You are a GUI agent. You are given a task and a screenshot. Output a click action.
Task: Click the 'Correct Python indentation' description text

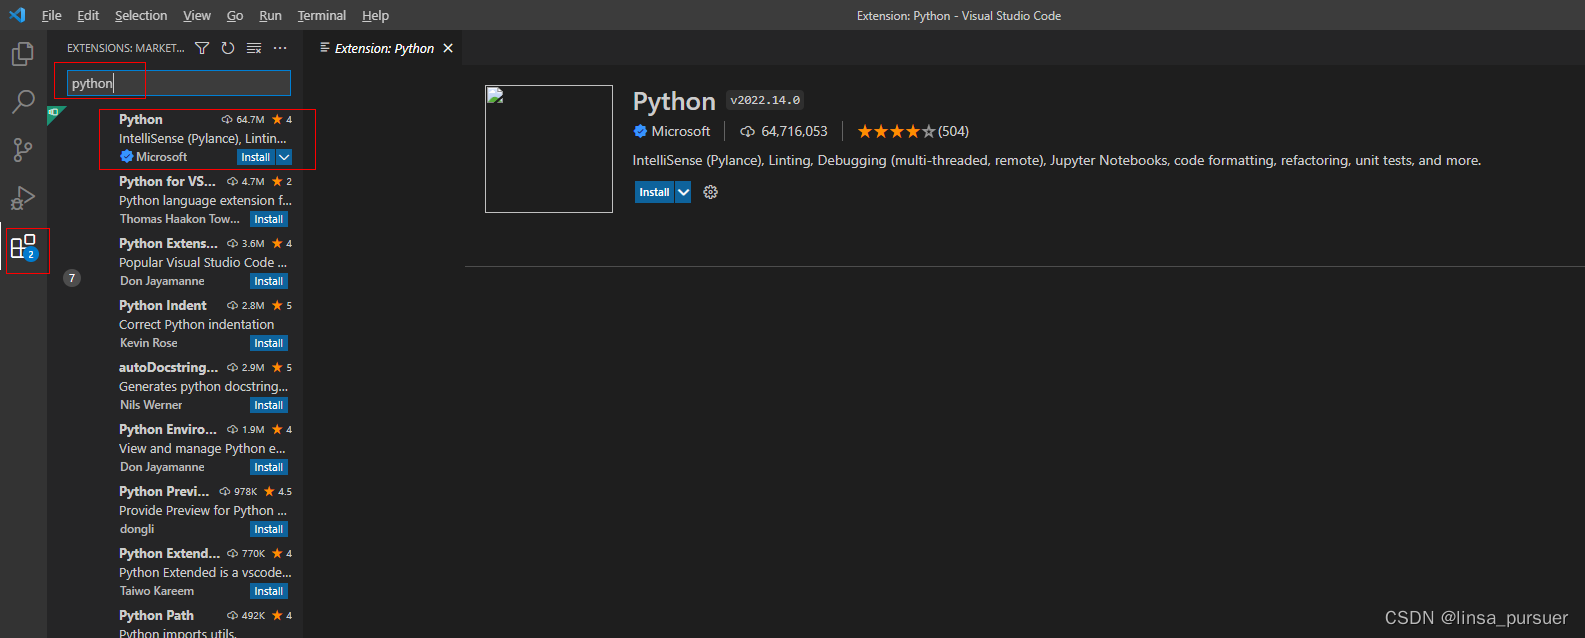(196, 325)
